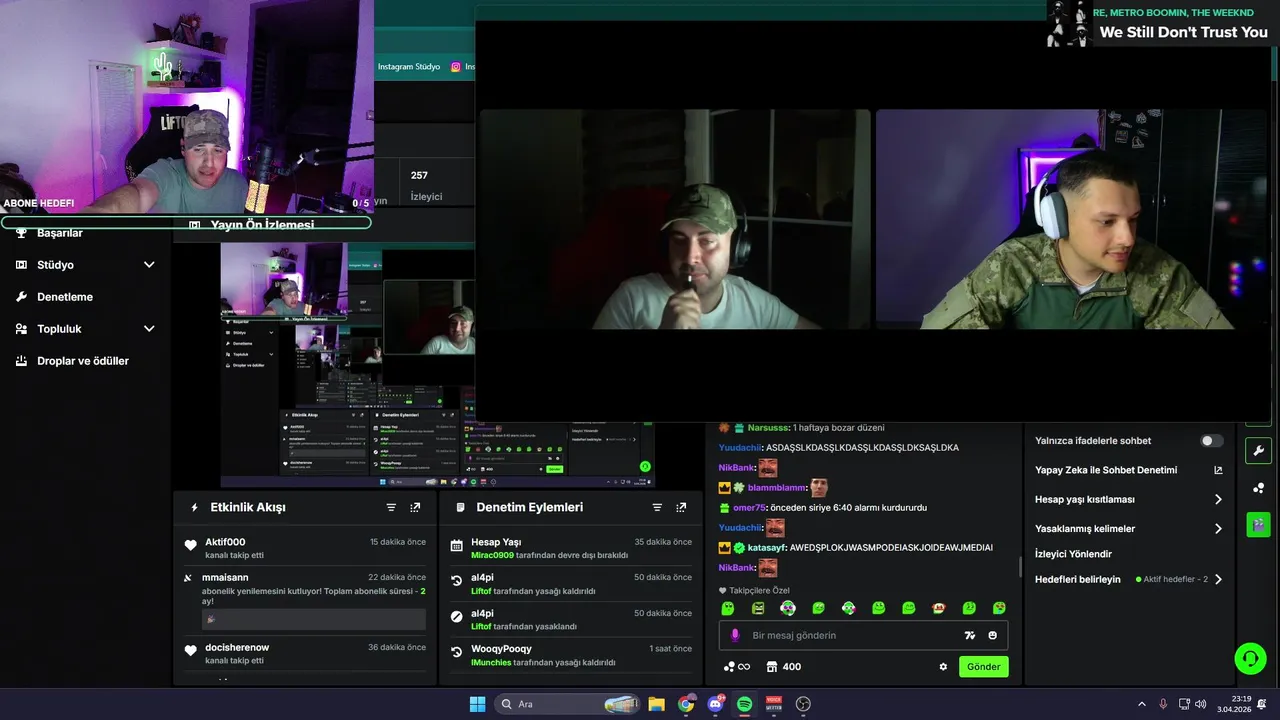Open volume control in system tray
Screen dimensions: 1280x720
1201,704
